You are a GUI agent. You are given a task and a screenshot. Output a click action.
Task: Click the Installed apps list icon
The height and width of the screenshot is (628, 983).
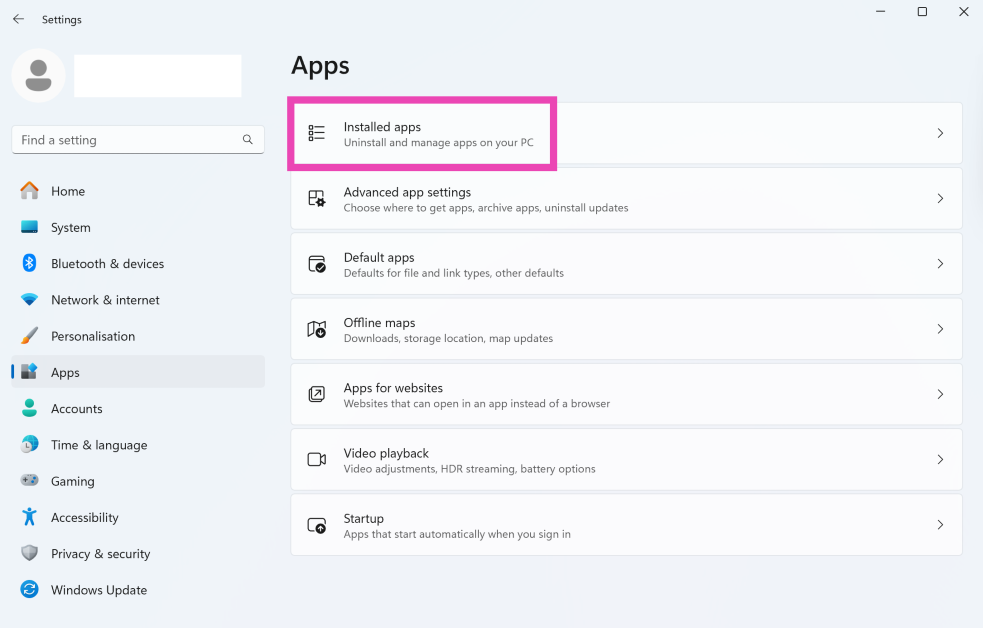[x=317, y=133]
